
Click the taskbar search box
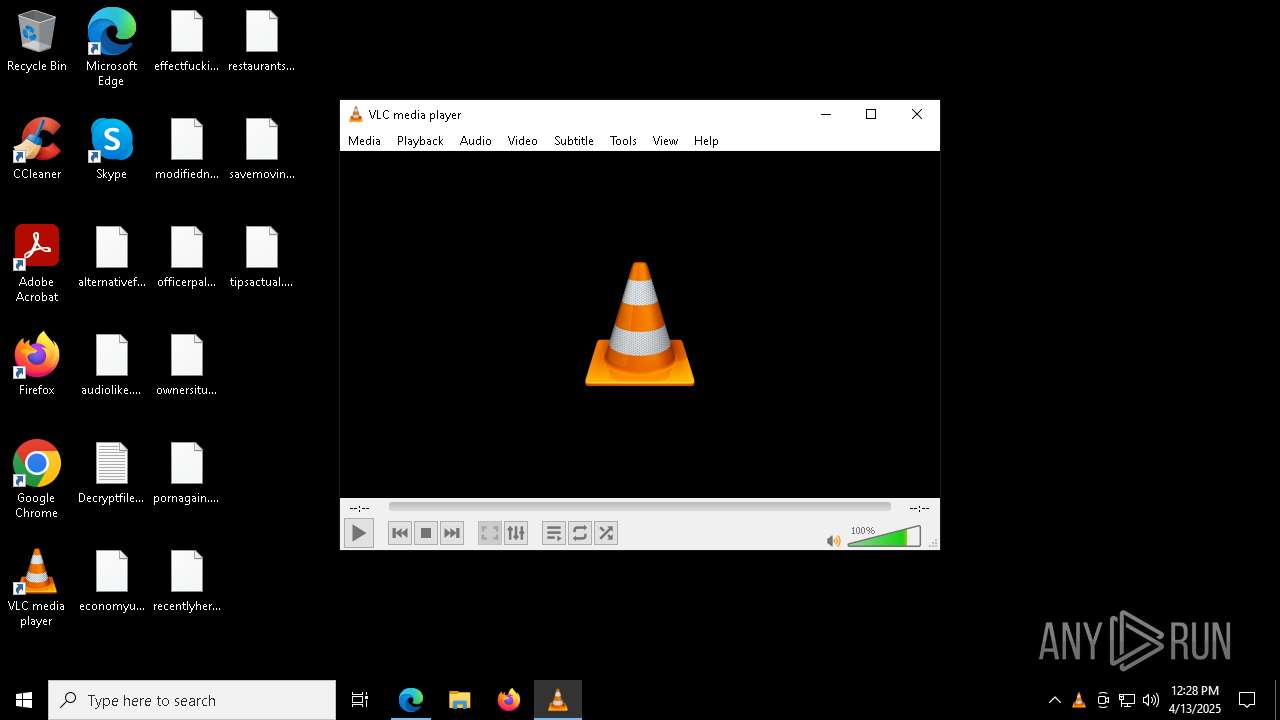(192, 700)
